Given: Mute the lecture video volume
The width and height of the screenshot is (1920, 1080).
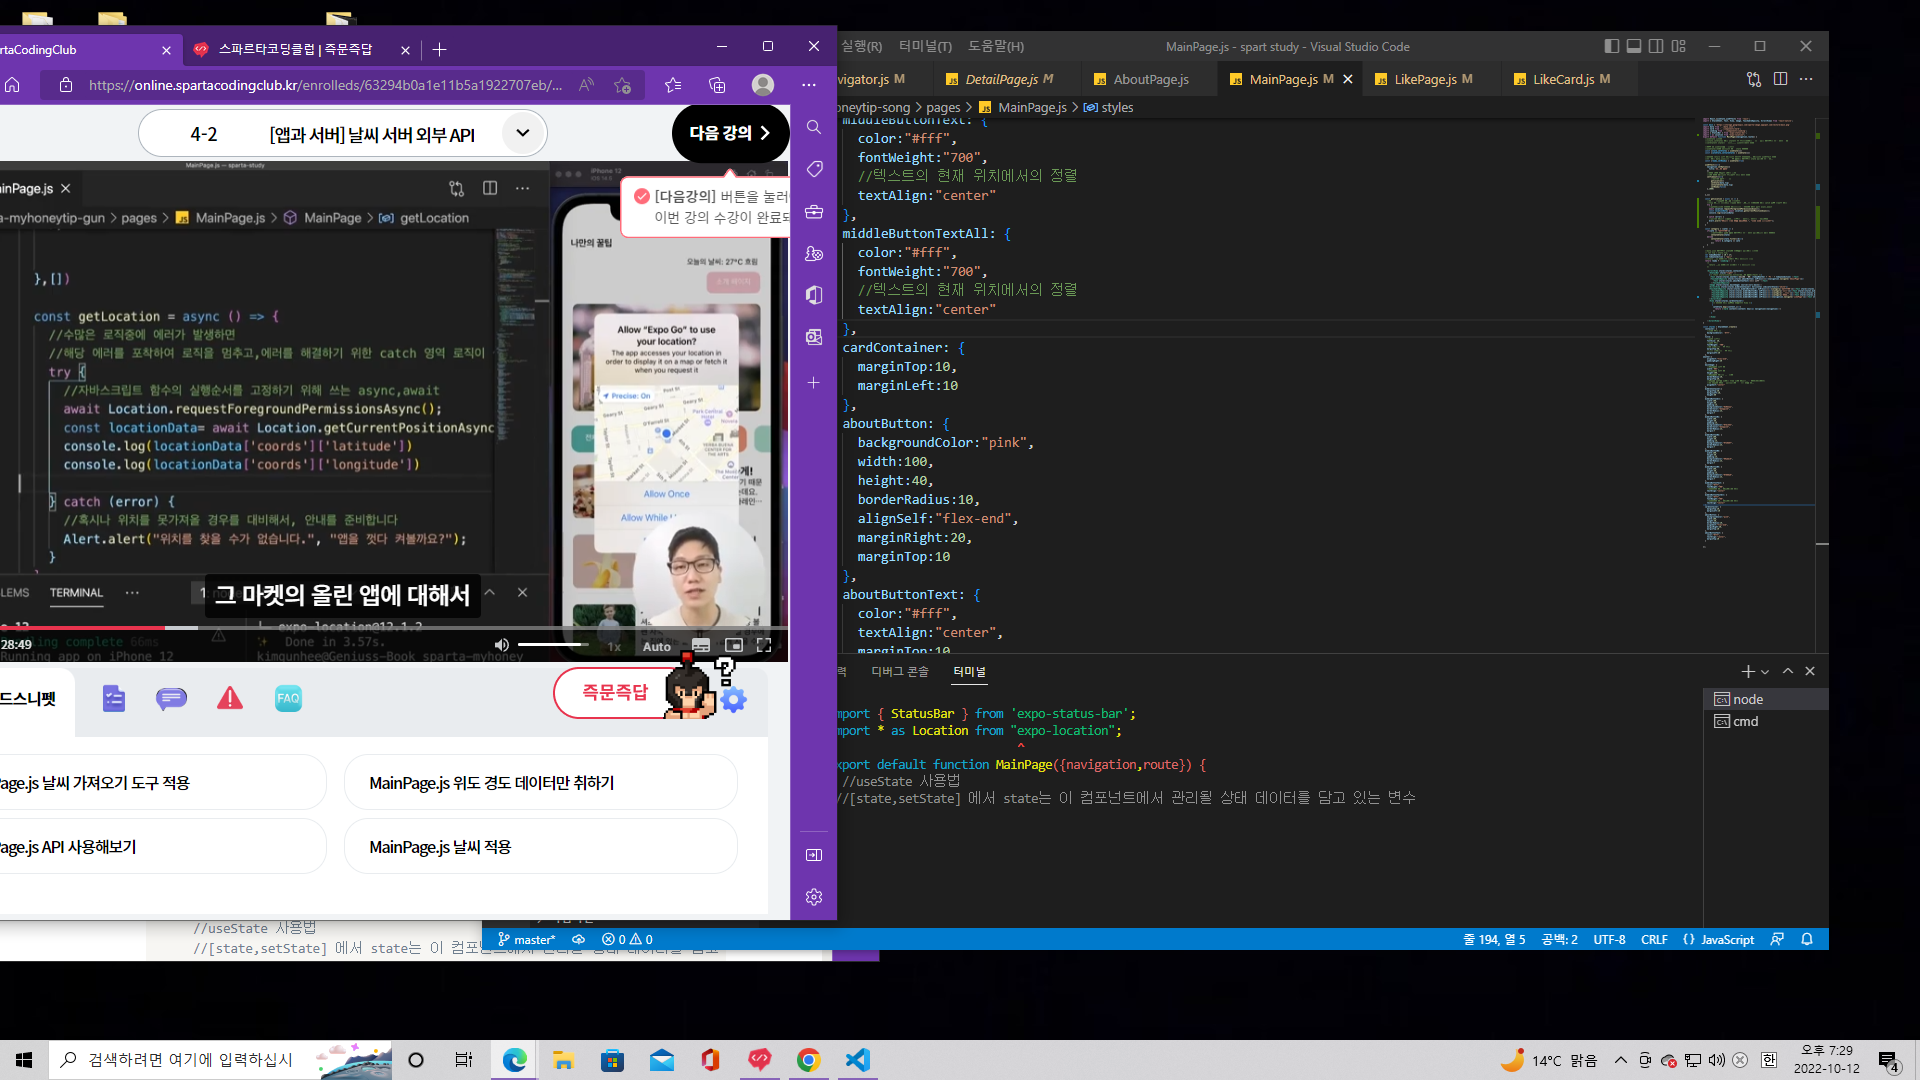Looking at the screenshot, I should 502,645.
